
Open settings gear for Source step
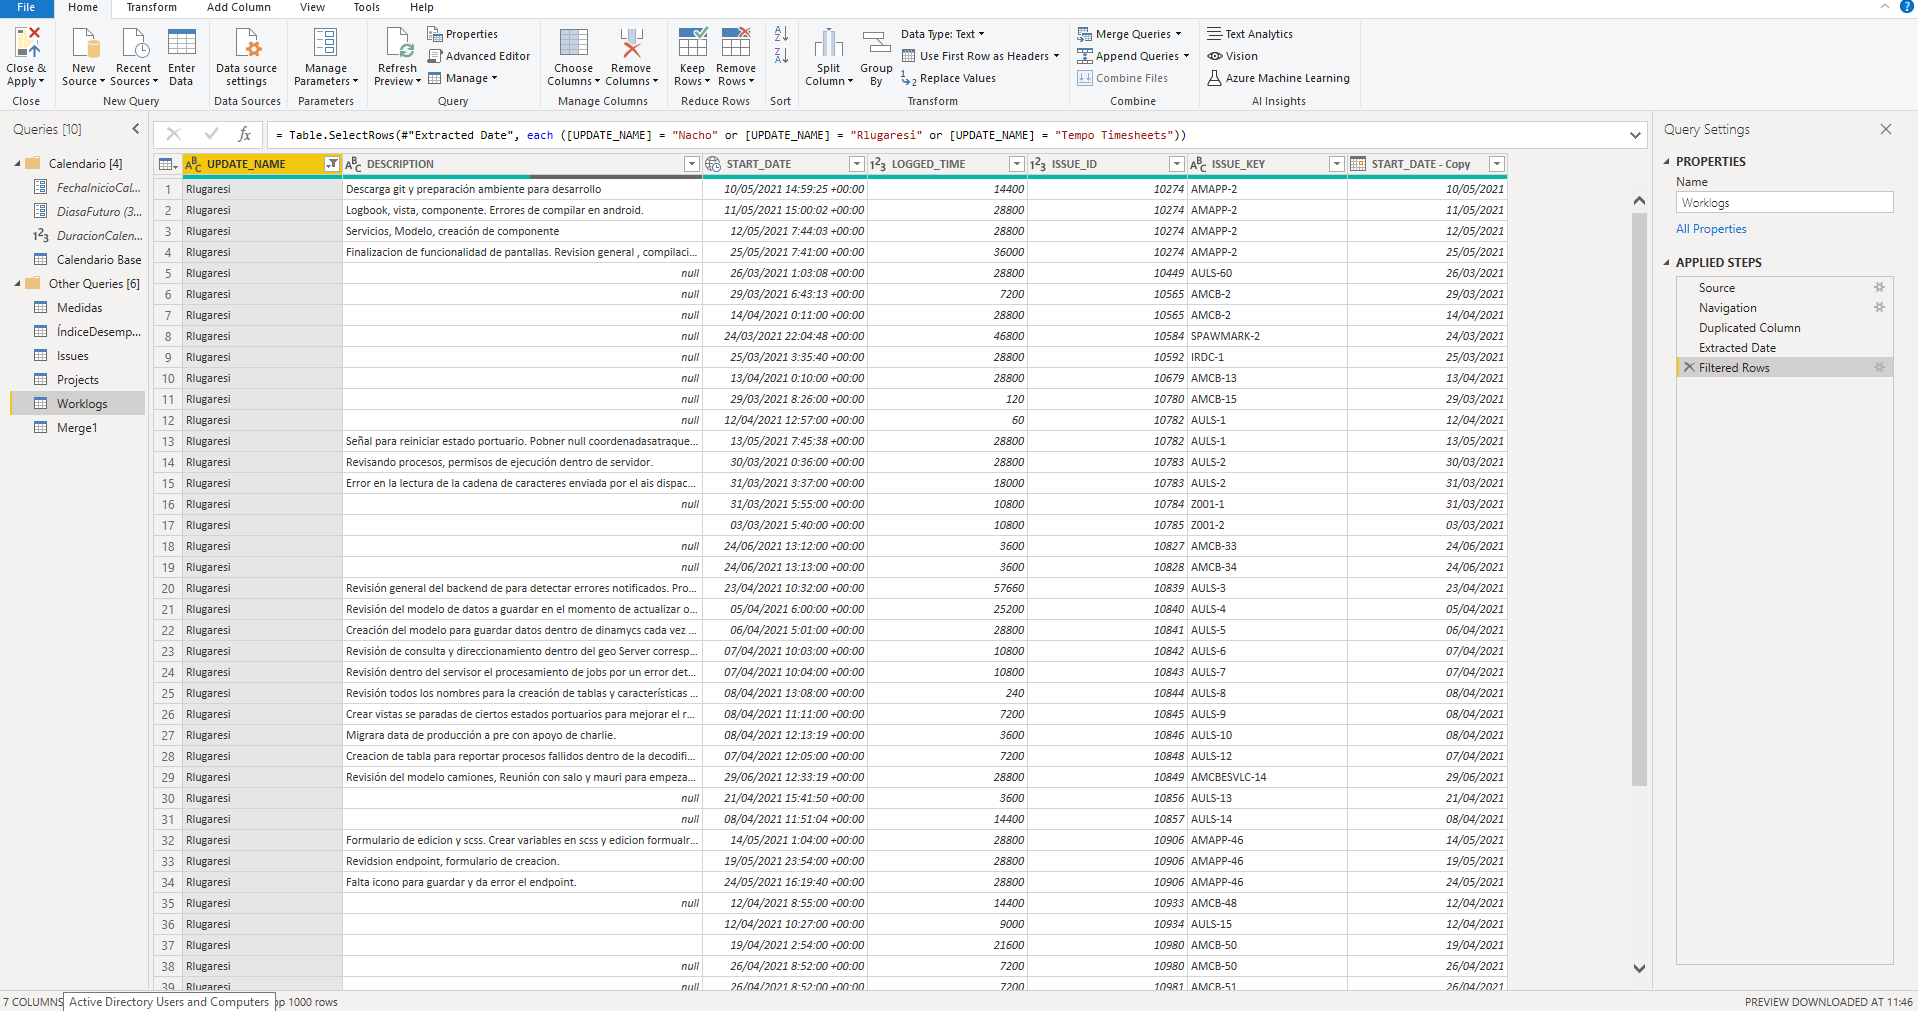point(1879,288)
